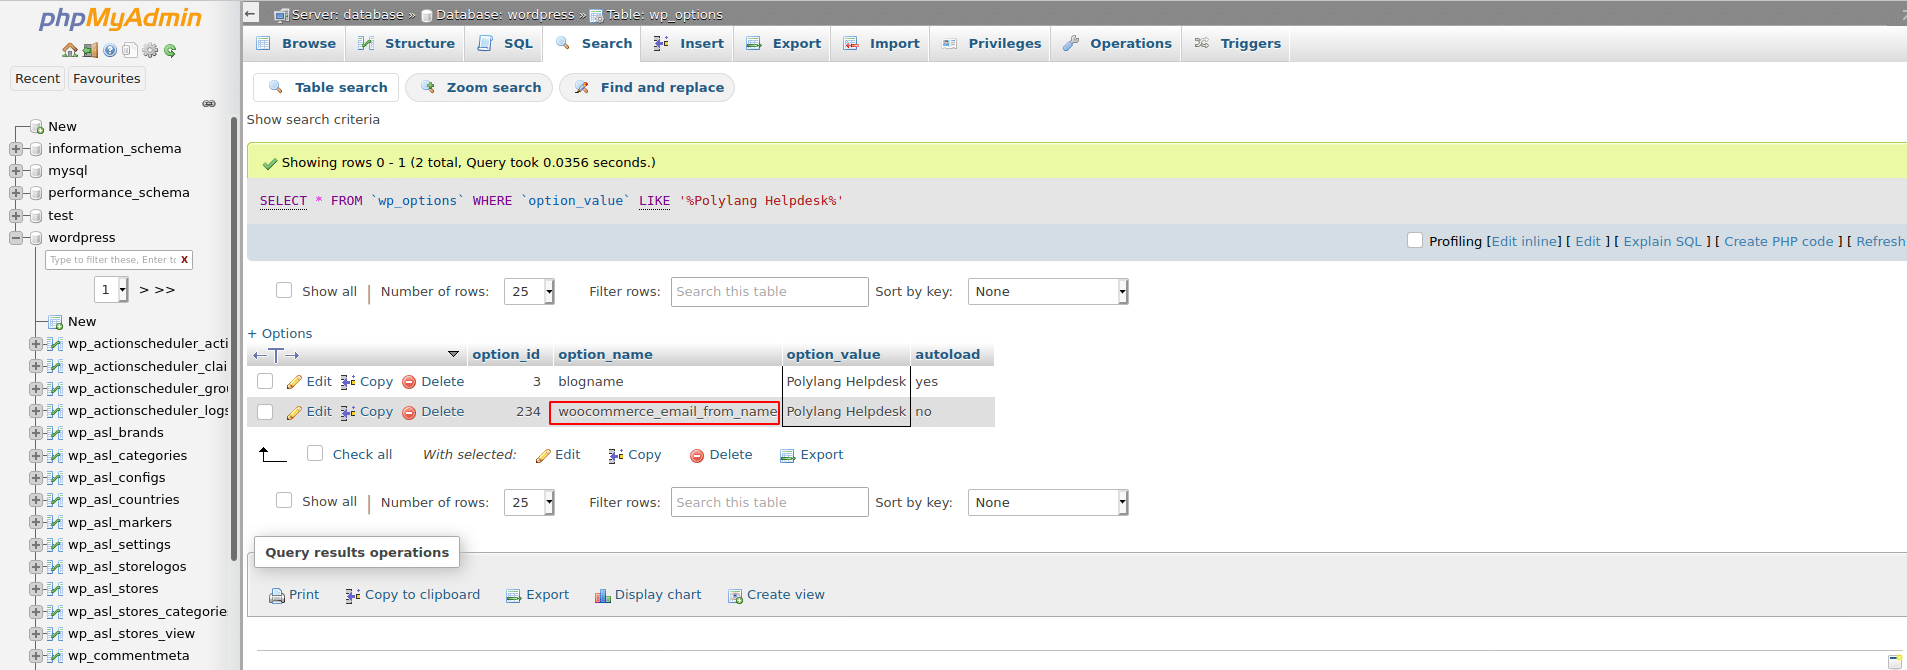Click the green reload navigation icon
Image resolution: width=1907 pixels, height=670 pixels.
[x=170, y=50]
